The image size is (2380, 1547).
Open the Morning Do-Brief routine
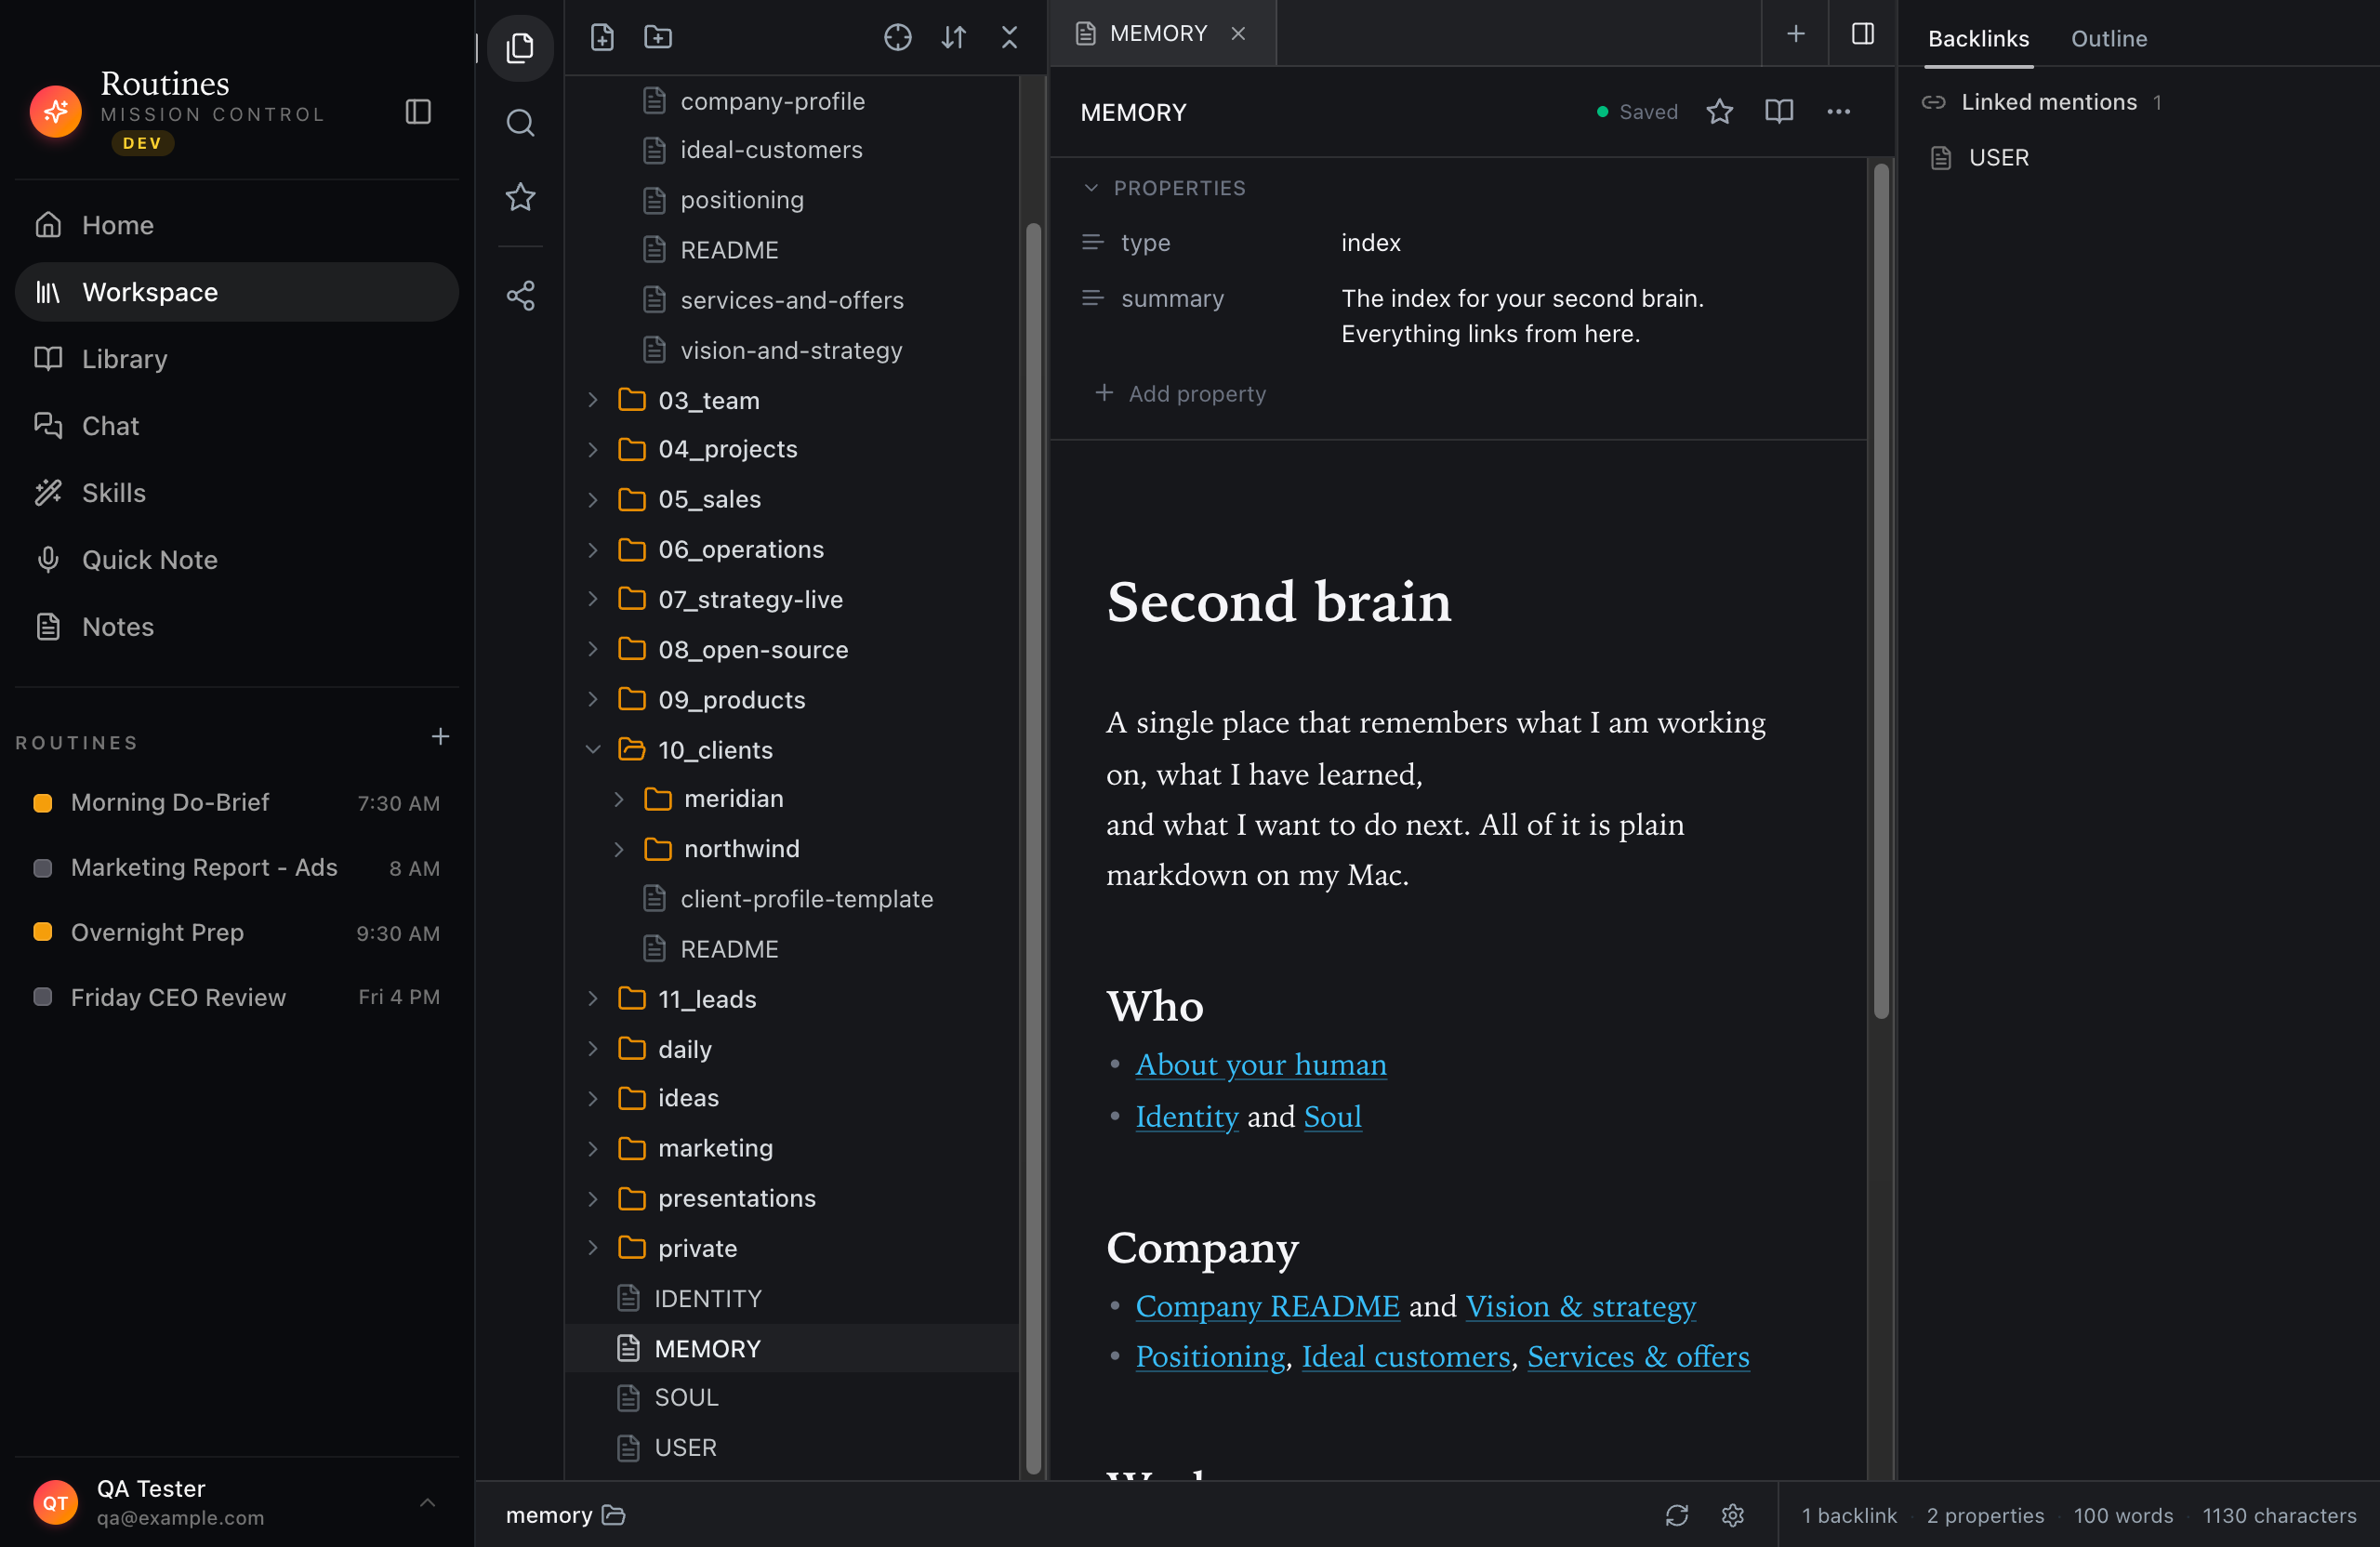coord(237,803)
